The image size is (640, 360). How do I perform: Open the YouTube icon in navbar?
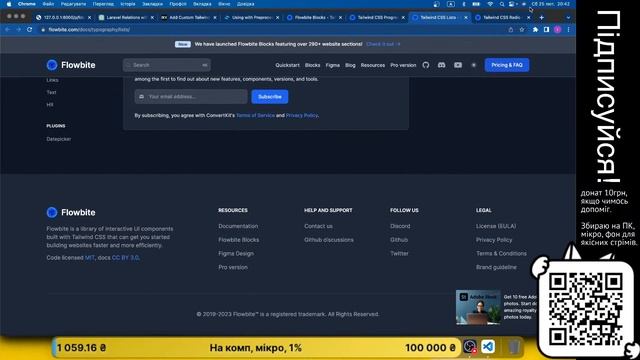458,65
